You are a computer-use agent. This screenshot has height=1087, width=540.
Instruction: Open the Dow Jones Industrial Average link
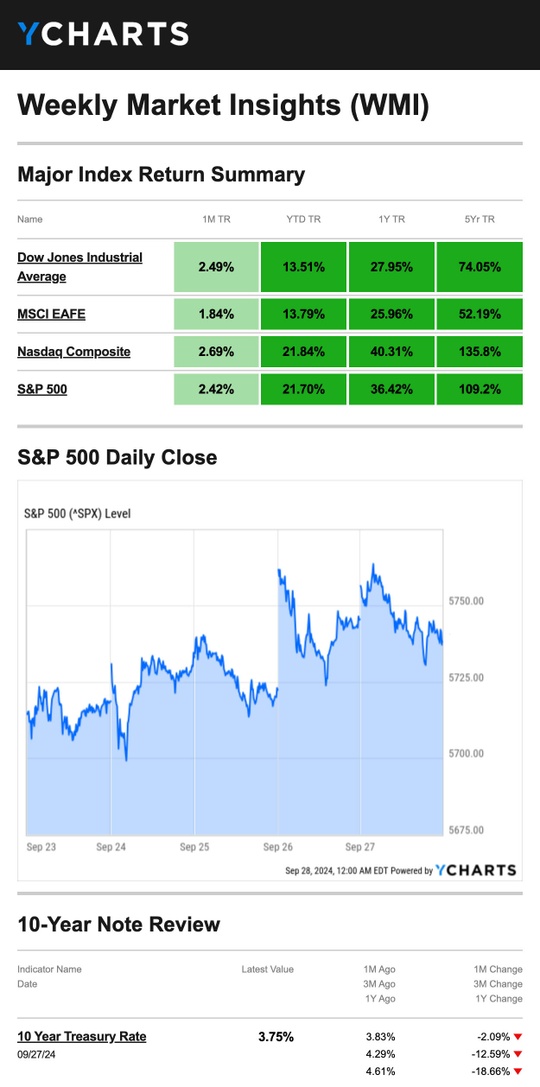[x=80, y=267]
